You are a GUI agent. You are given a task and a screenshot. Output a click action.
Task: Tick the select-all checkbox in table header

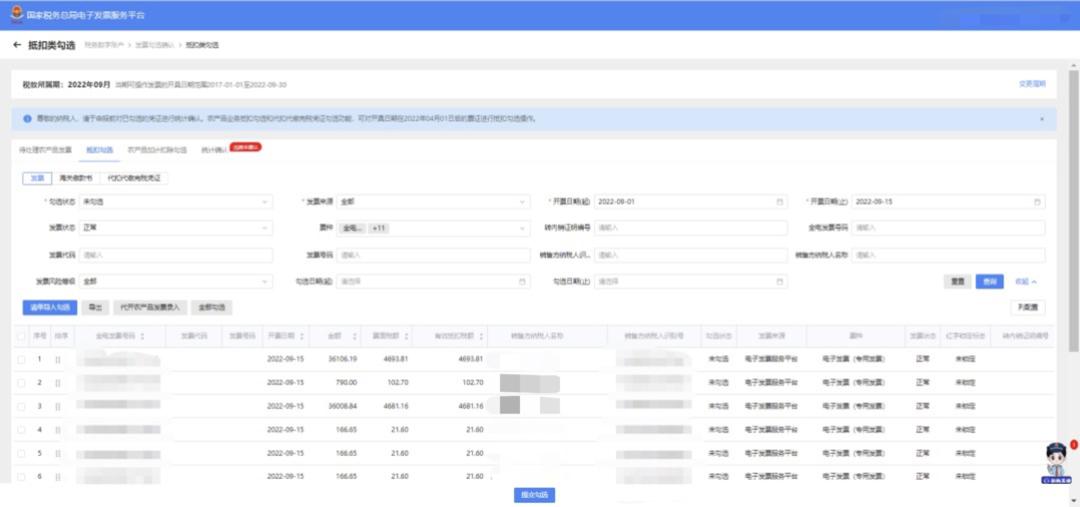tap(22, 337)
